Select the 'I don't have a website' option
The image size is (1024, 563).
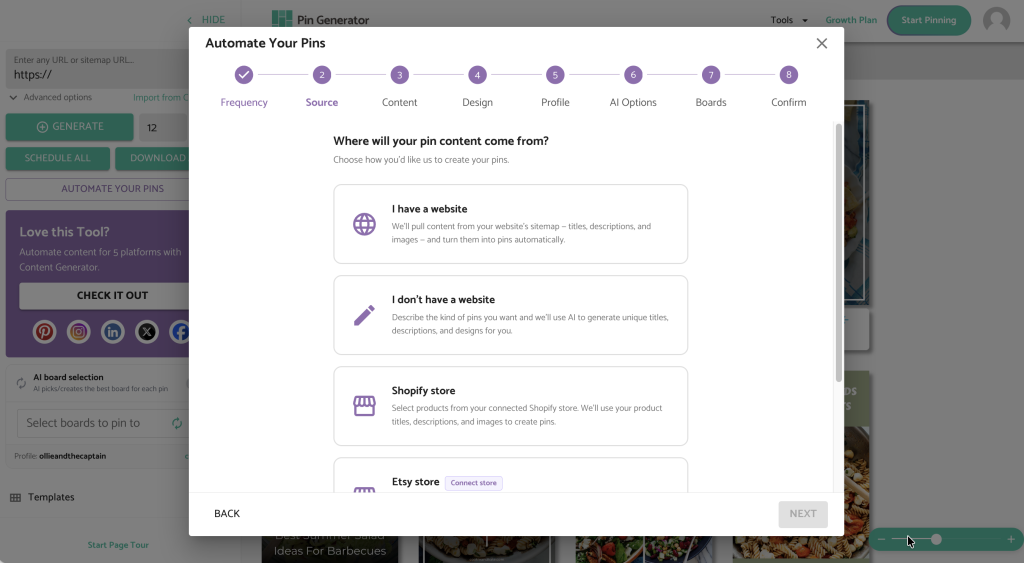(510, 315)
